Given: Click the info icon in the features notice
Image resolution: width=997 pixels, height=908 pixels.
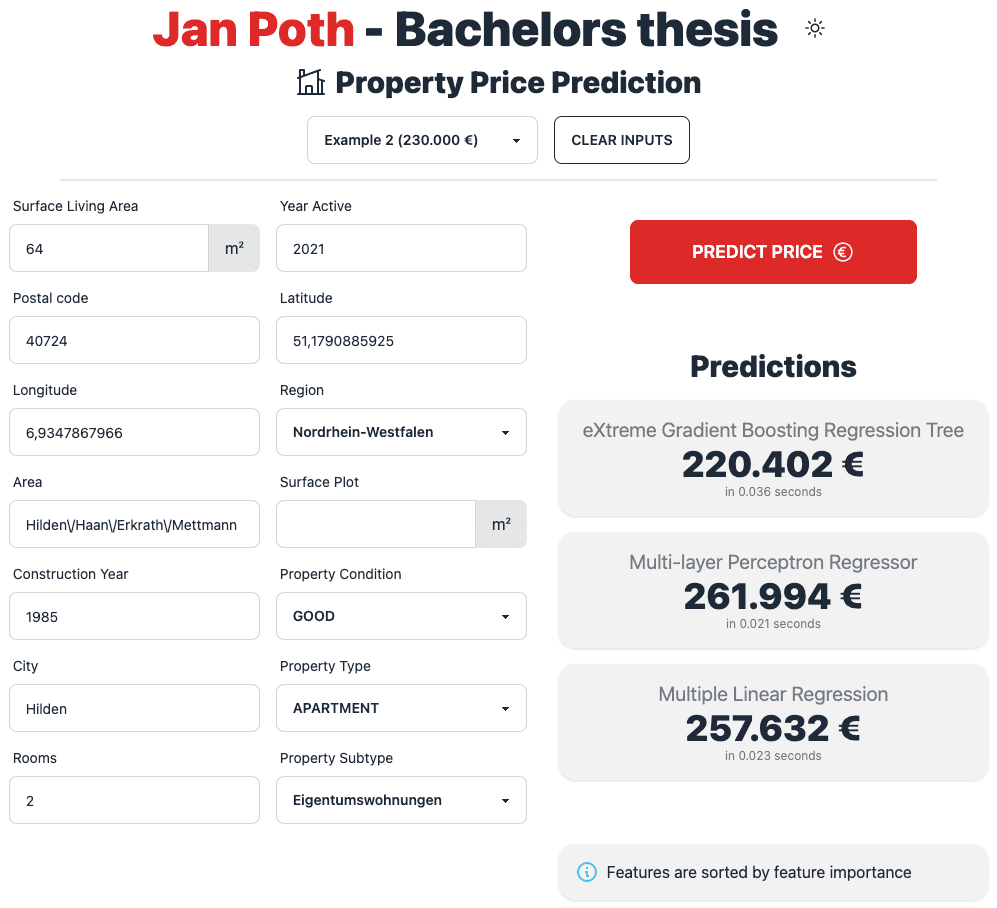Looking at the screenshot, I should coord(588,872).
